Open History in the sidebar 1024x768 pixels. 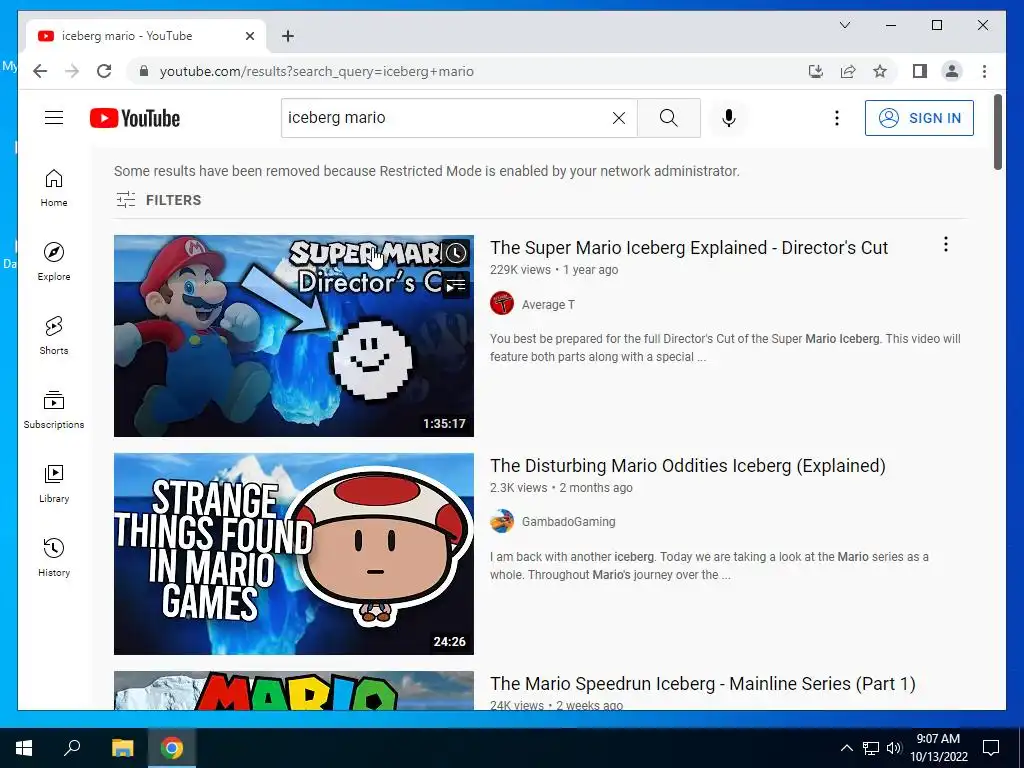(54, 557)
